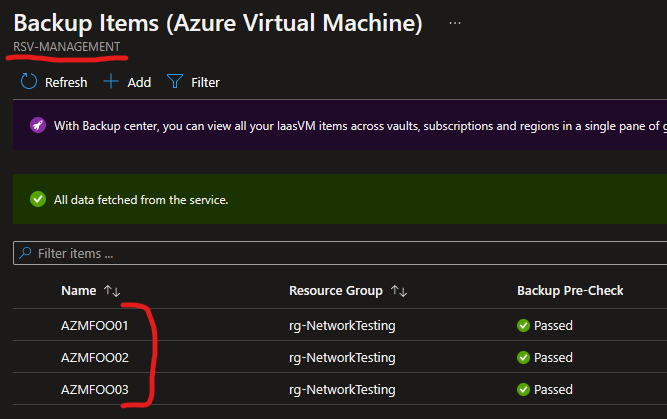This screenshot has height=419, width=667.
Task: Focus the Filter items search field
Action: 340,253
